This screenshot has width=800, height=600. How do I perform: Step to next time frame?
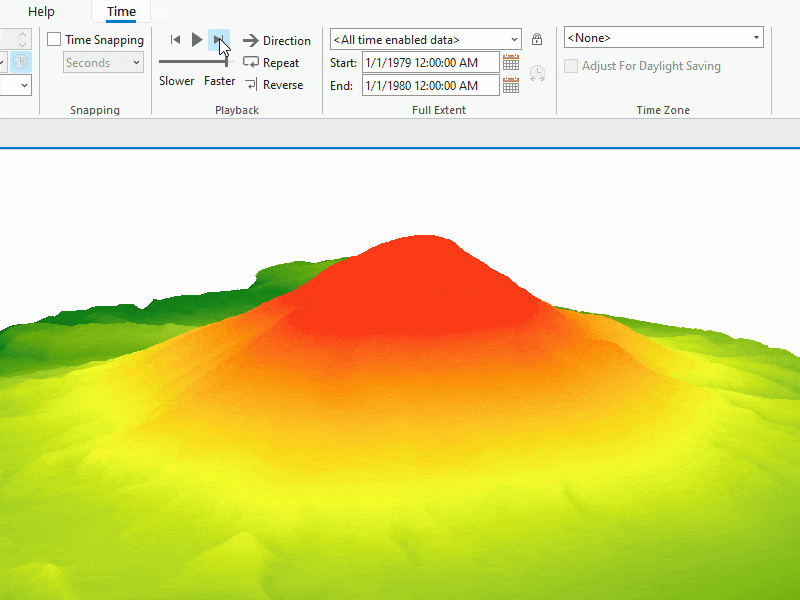[x=218, y=39]
